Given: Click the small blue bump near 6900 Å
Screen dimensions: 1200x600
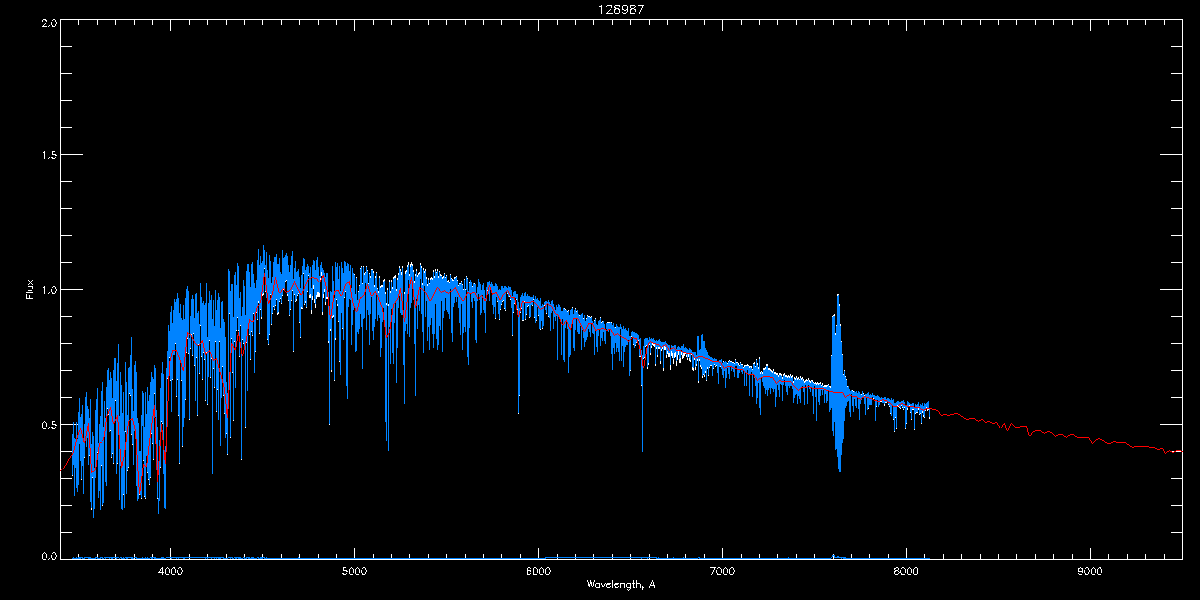Looking at the screenshot, I should point(701,349).
